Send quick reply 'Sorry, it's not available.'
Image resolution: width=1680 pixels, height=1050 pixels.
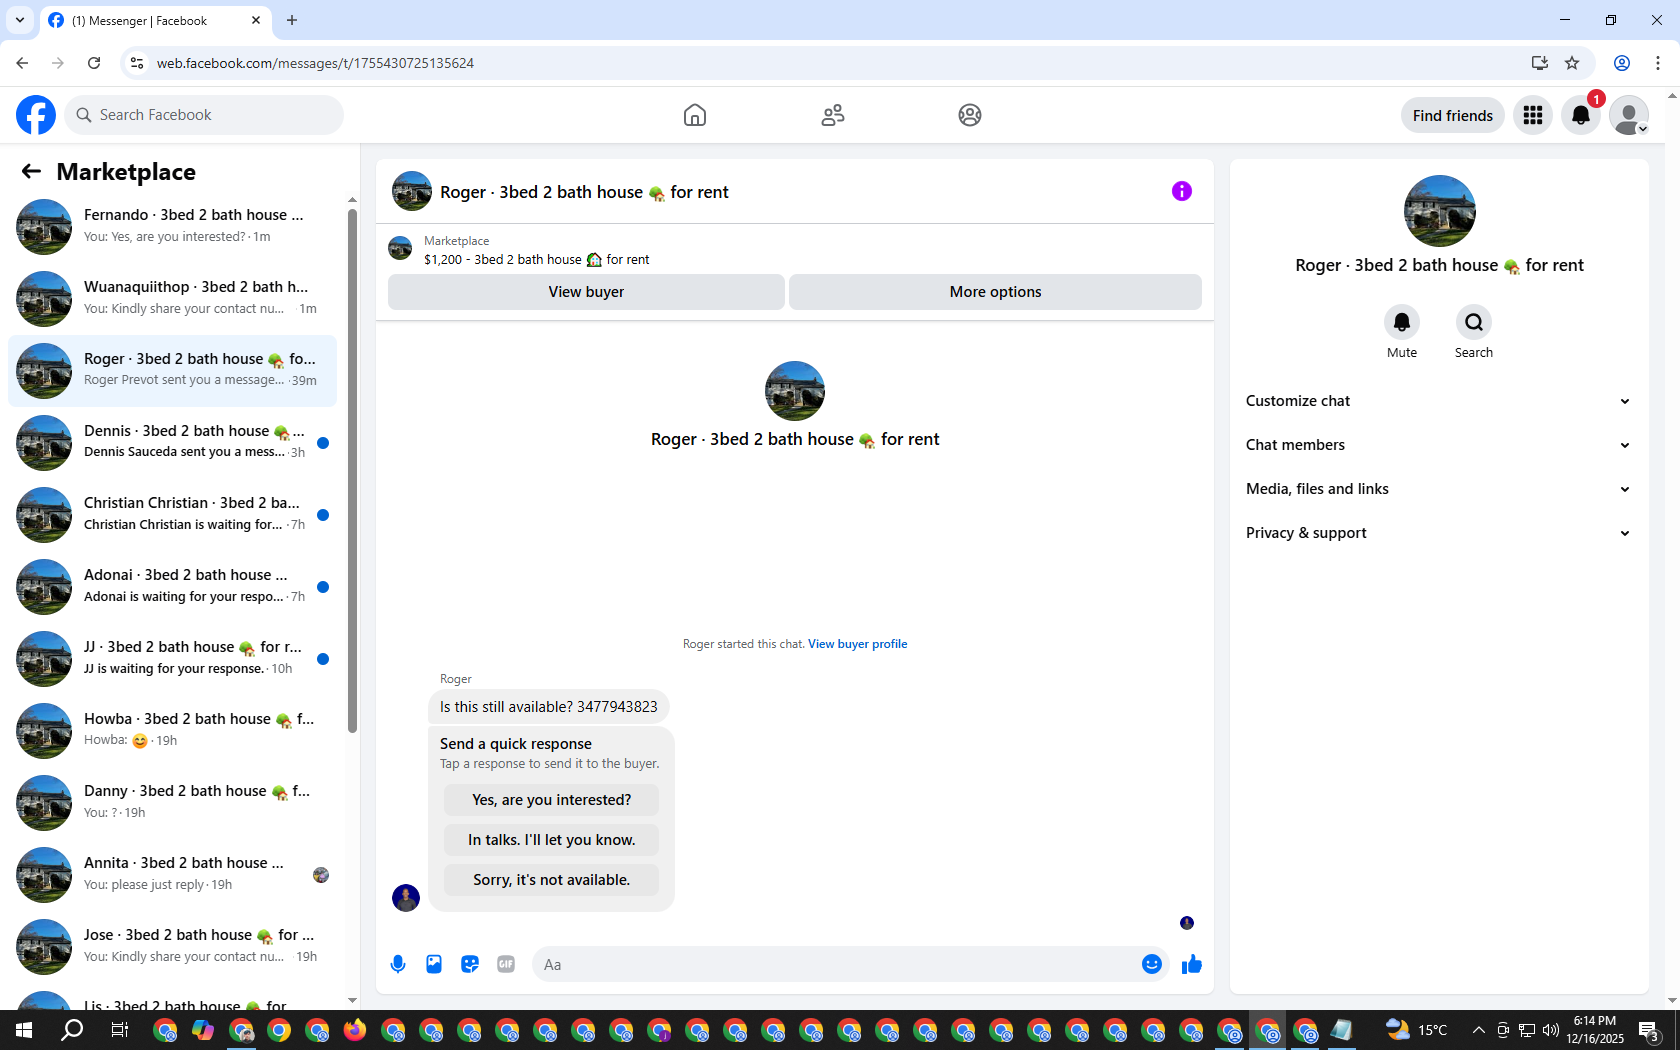tap(551, 880)
